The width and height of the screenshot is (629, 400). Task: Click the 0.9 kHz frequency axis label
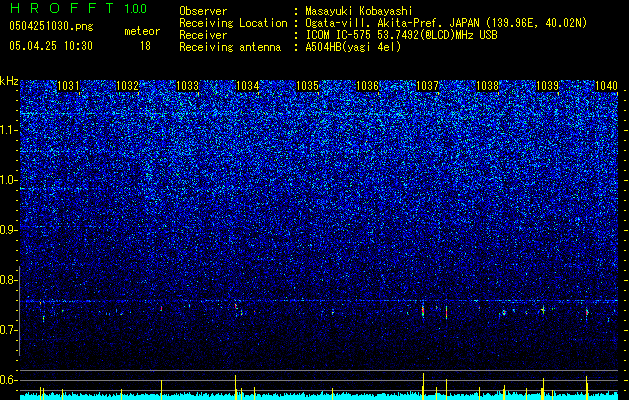point(9,230)
